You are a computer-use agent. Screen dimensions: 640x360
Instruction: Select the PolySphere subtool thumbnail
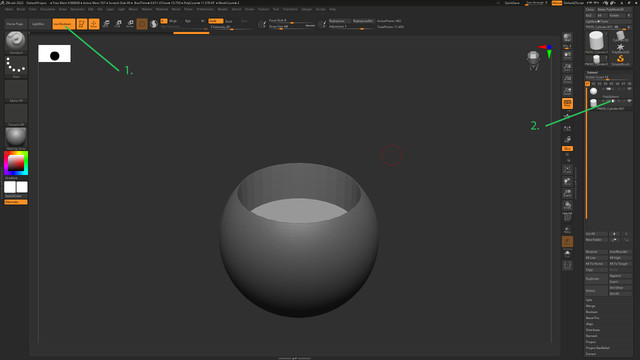(x=593, y=91)
